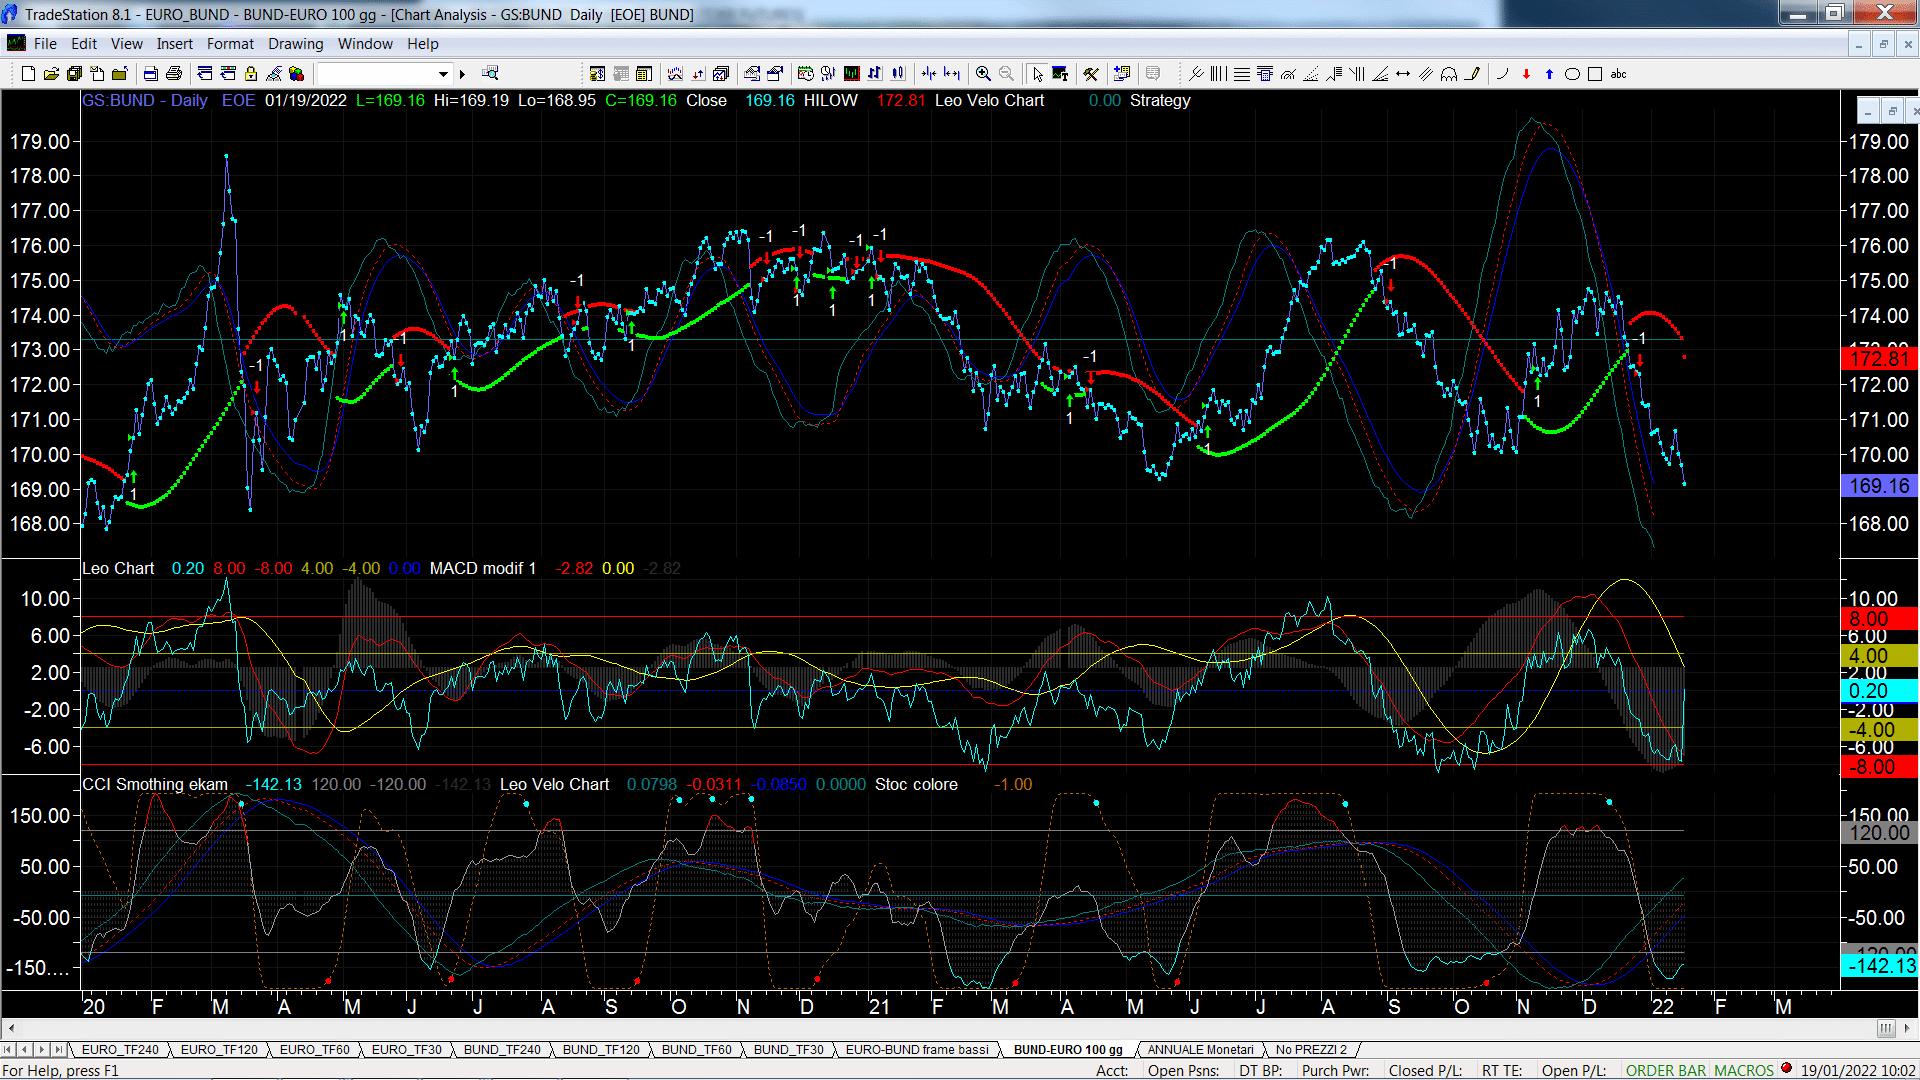
Task: Click the expand bar spacing icon
Action: pyautogui.click(x=952, y=73)
